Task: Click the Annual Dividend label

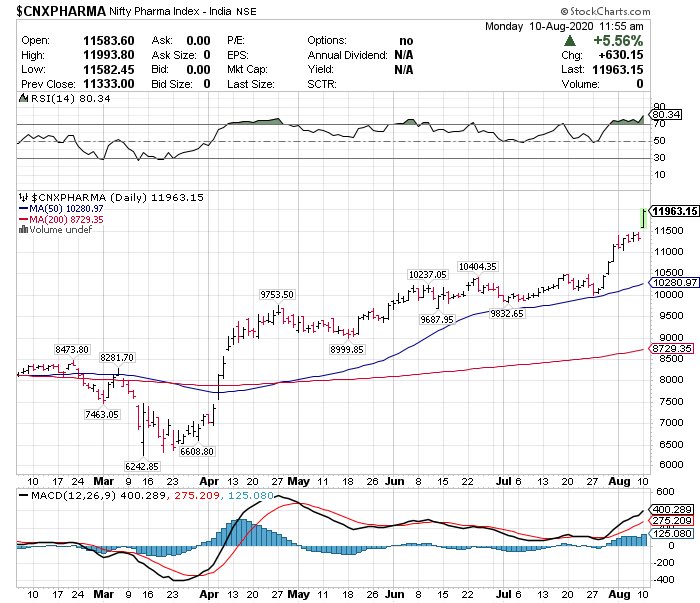Action: pos(347,55)
